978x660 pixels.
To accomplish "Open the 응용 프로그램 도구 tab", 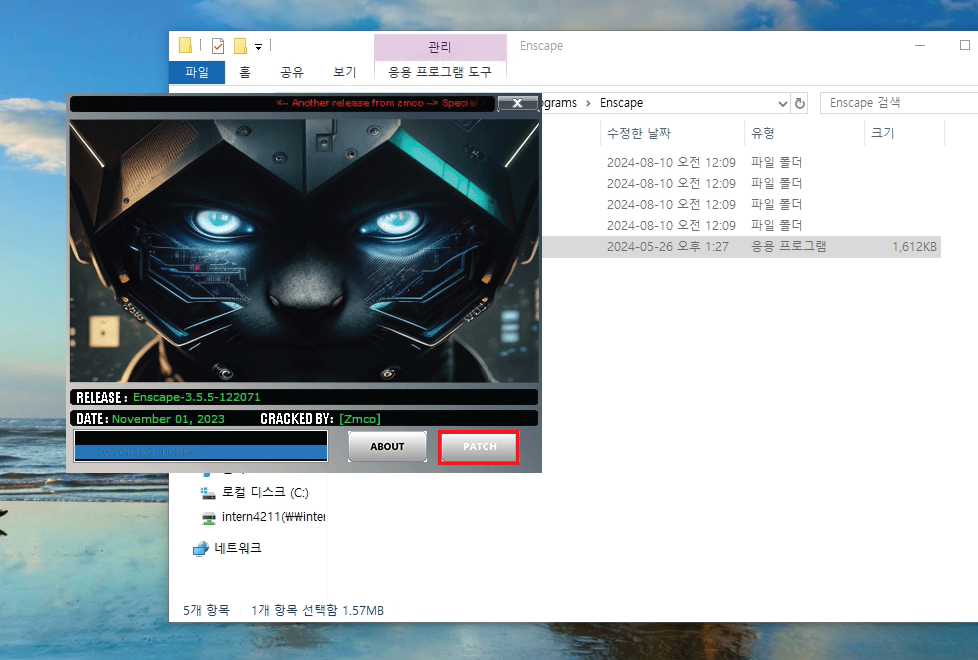I will pos(440,72).
